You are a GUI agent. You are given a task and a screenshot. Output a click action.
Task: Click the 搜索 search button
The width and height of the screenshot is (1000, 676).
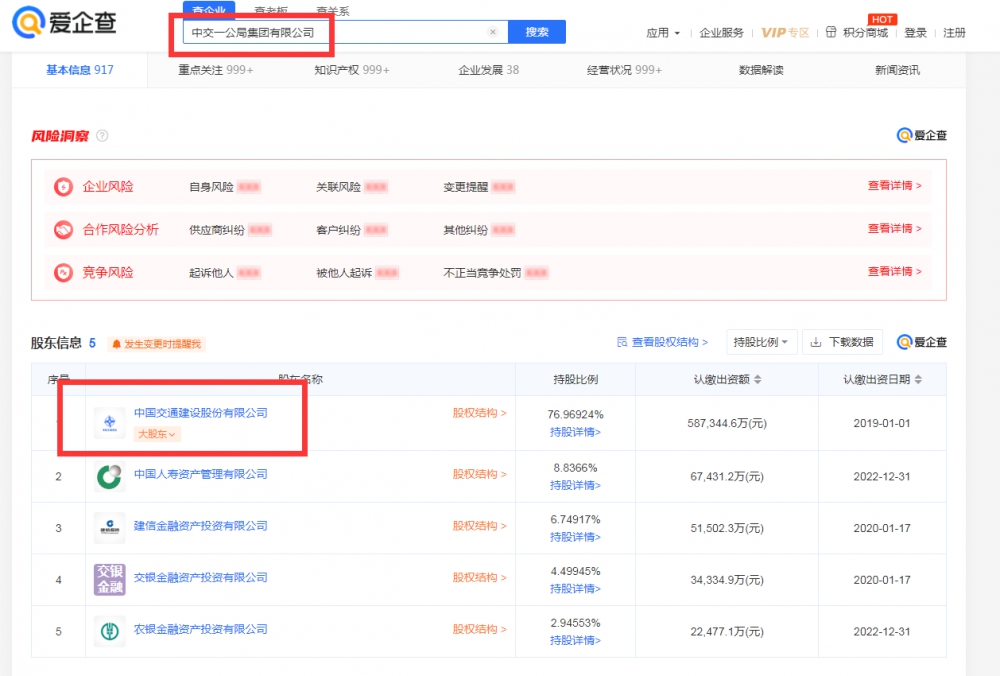pyautogui.click(x=536, y=32)
